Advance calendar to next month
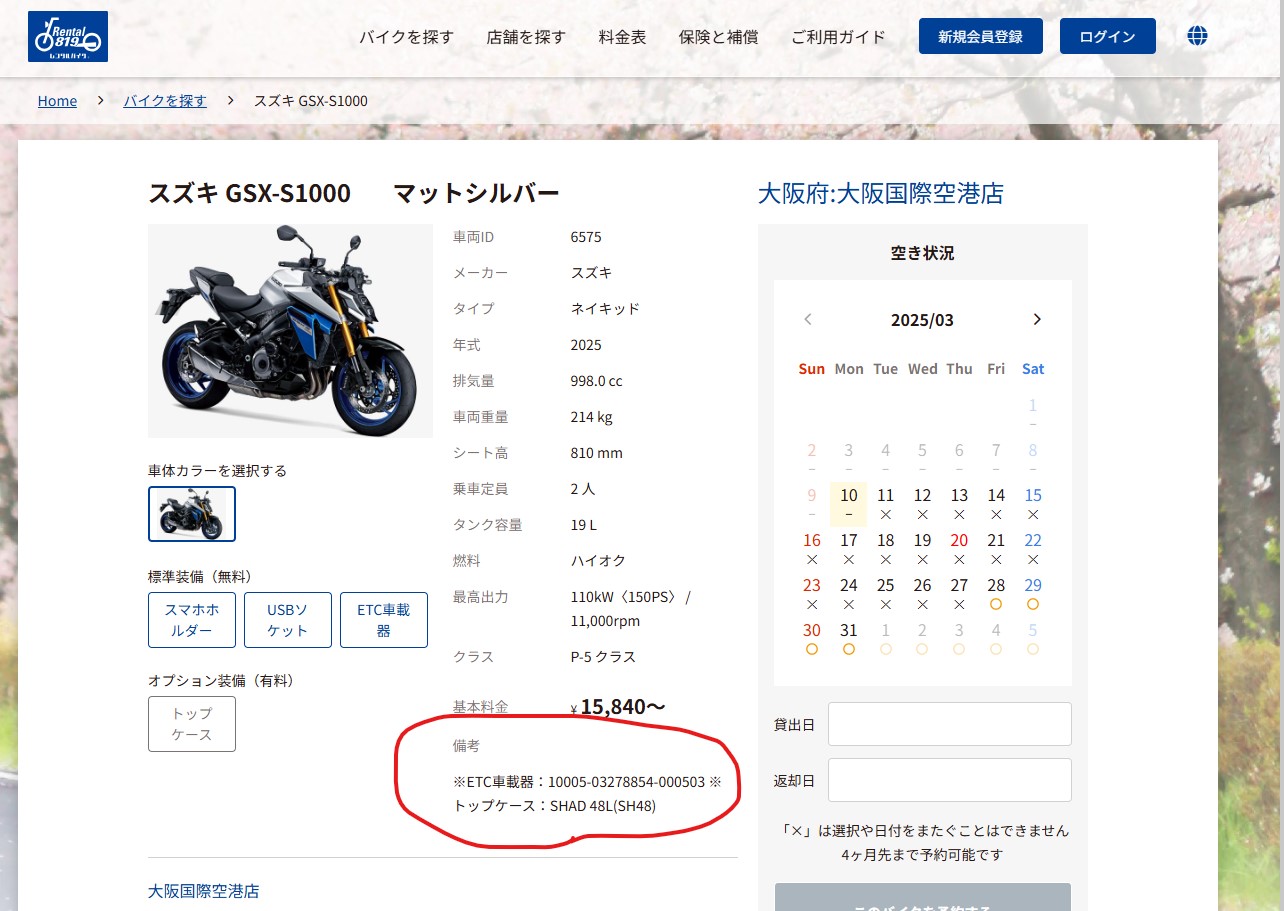The height and width of the screenshot is (911, 1284). [1037, 319]
